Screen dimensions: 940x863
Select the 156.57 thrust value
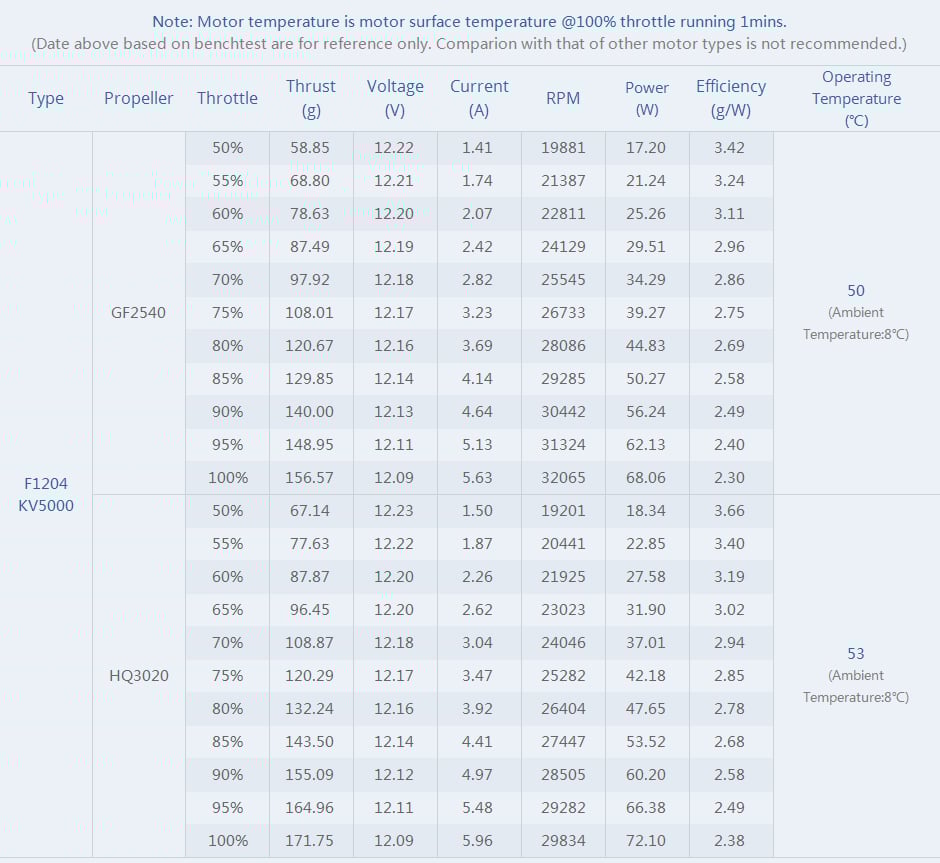point(311,478)
